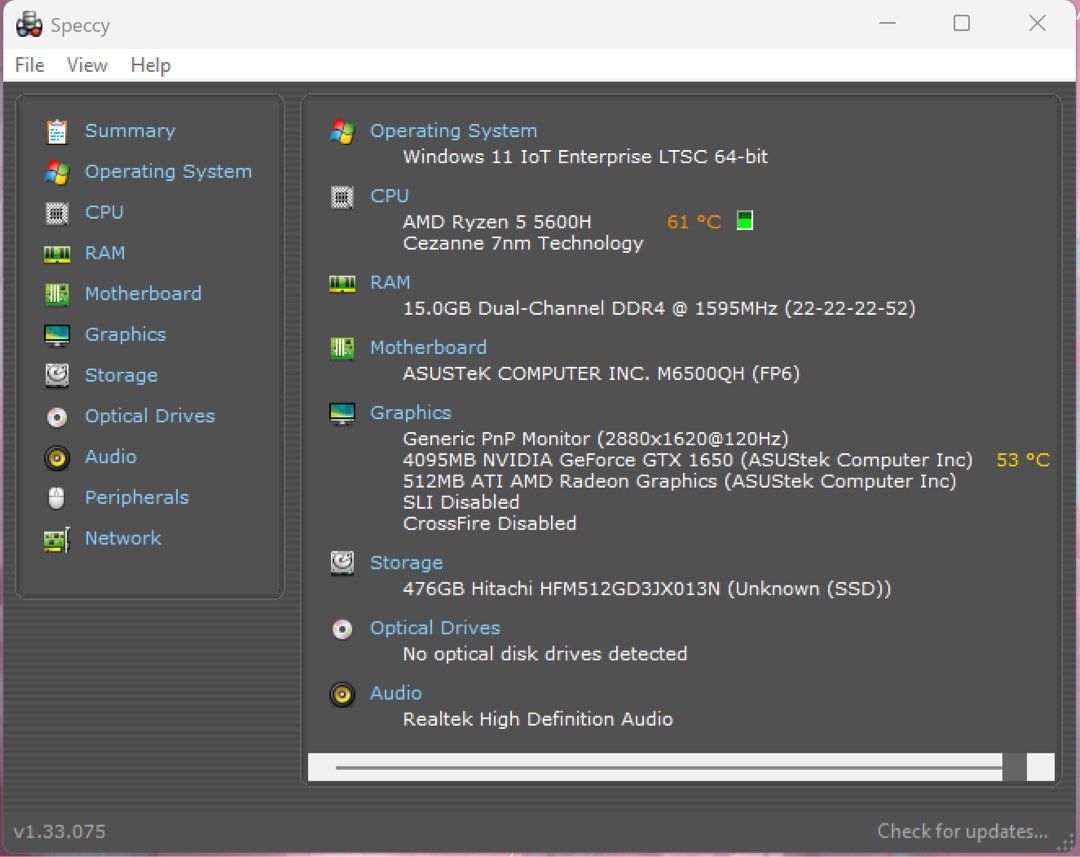Click the Motherboard icon in the summary panel
This screenshot has width=1080, height=857.
tap(342, 348)
